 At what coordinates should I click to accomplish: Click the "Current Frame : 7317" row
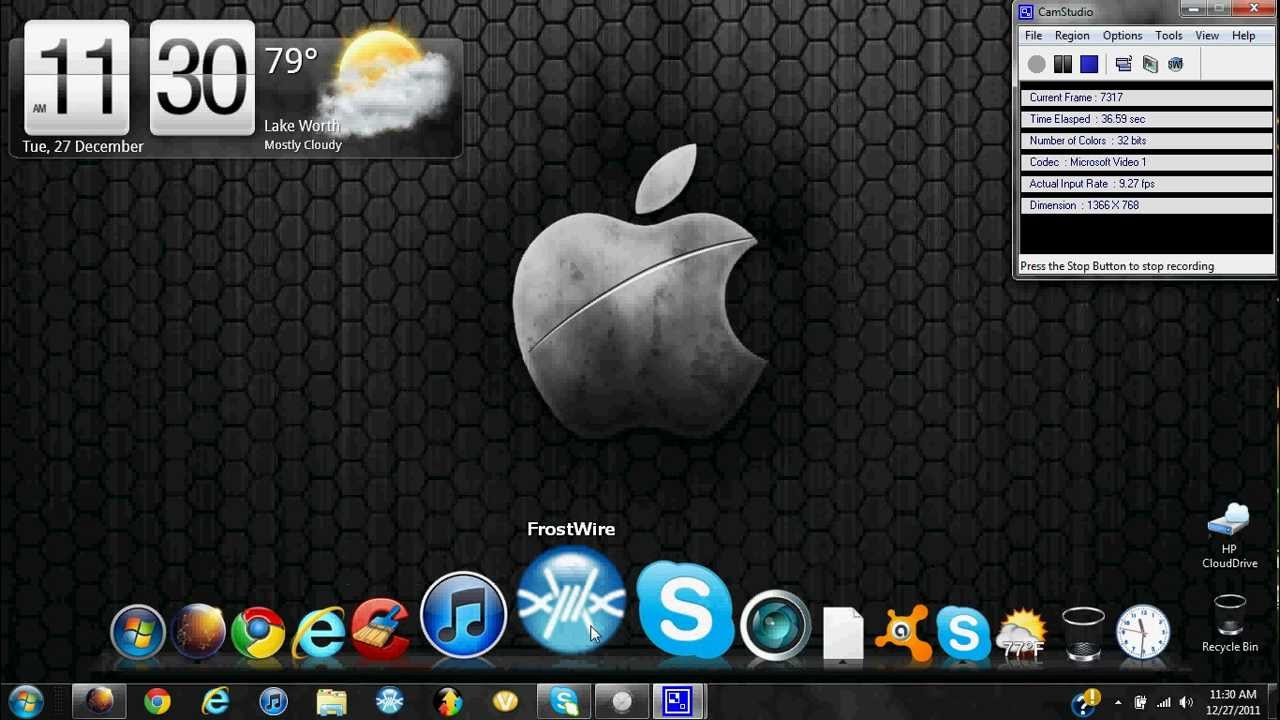click(1146, 98)
